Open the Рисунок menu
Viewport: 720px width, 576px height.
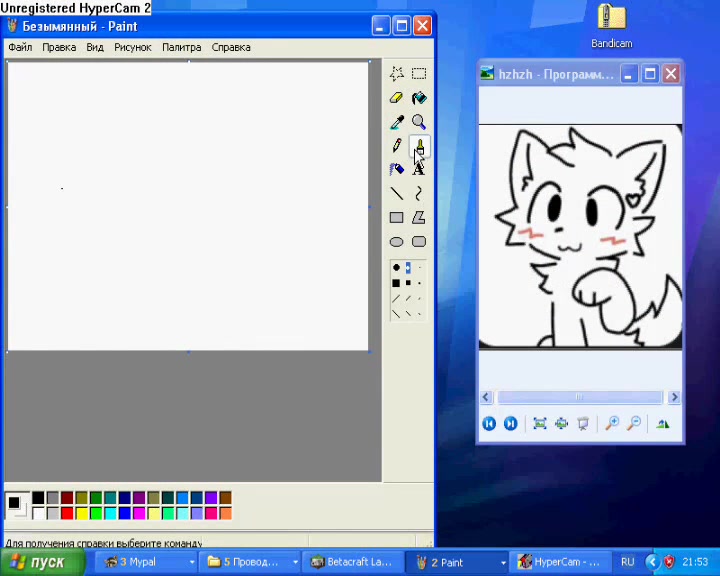pos(133,47)
